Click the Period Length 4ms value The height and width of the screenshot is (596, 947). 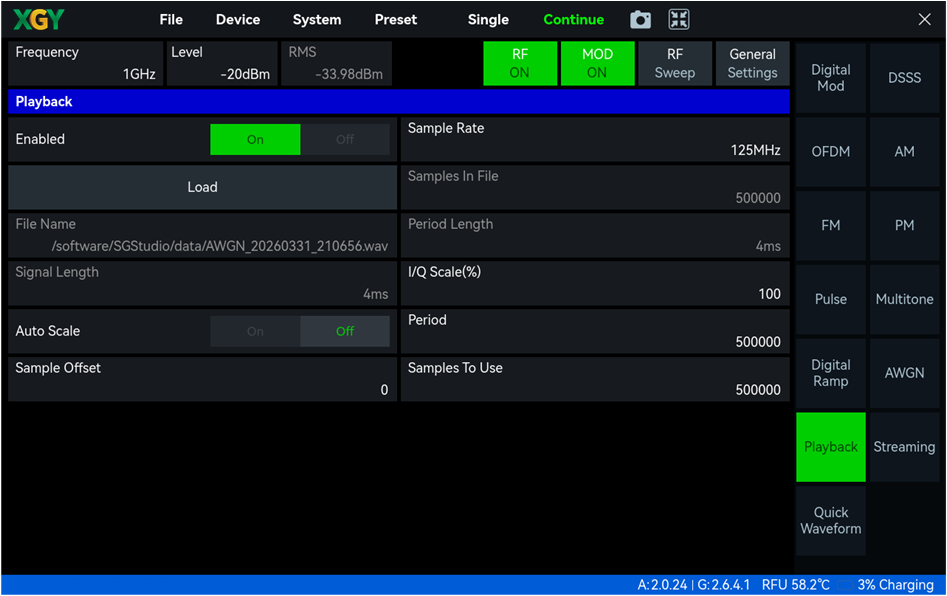pyautogui.click(x=768, y=246)
